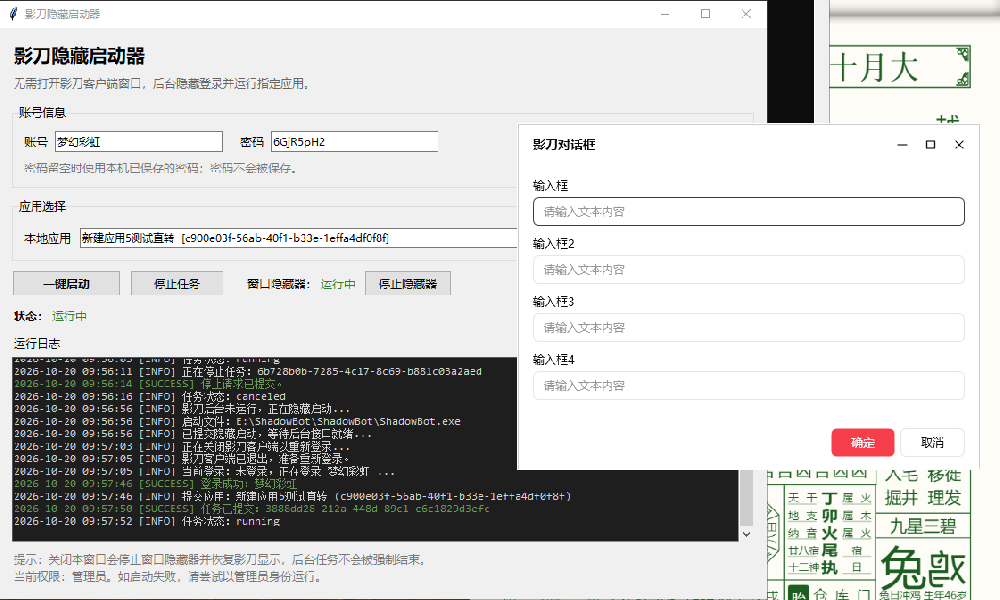Maximize the 影刀对话框 window
Screen dimensions: 1000x600
tap(930, 145)
